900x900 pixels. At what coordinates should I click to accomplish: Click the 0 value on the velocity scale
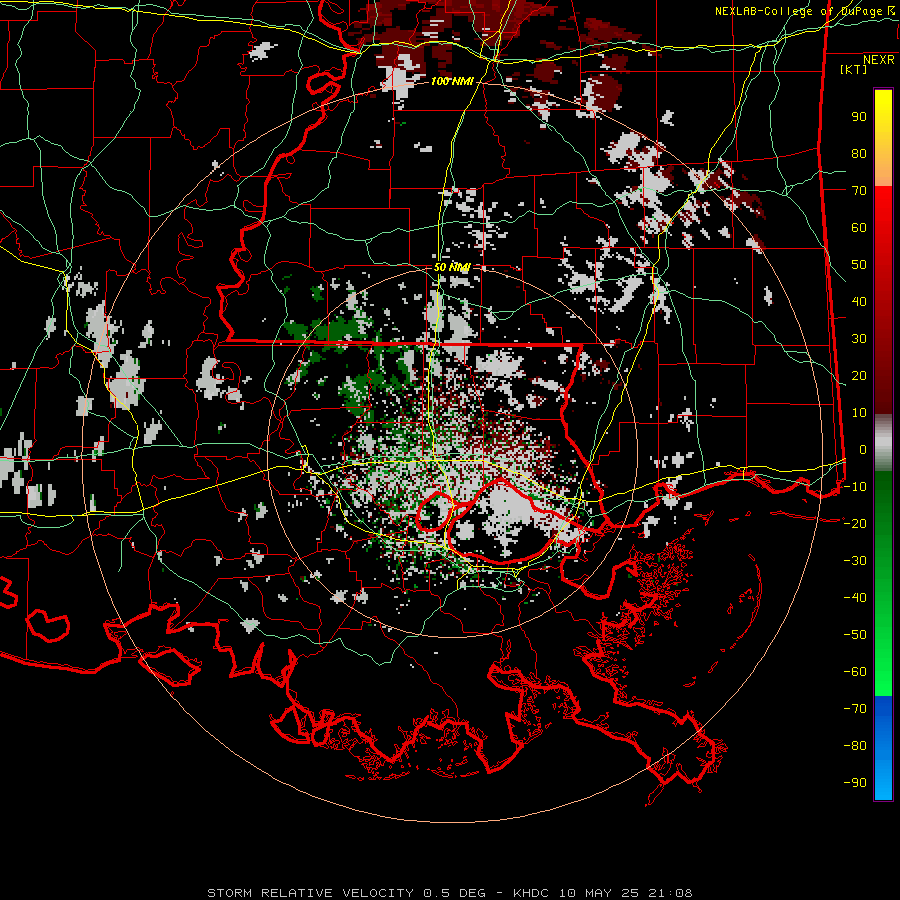point(863,450)
